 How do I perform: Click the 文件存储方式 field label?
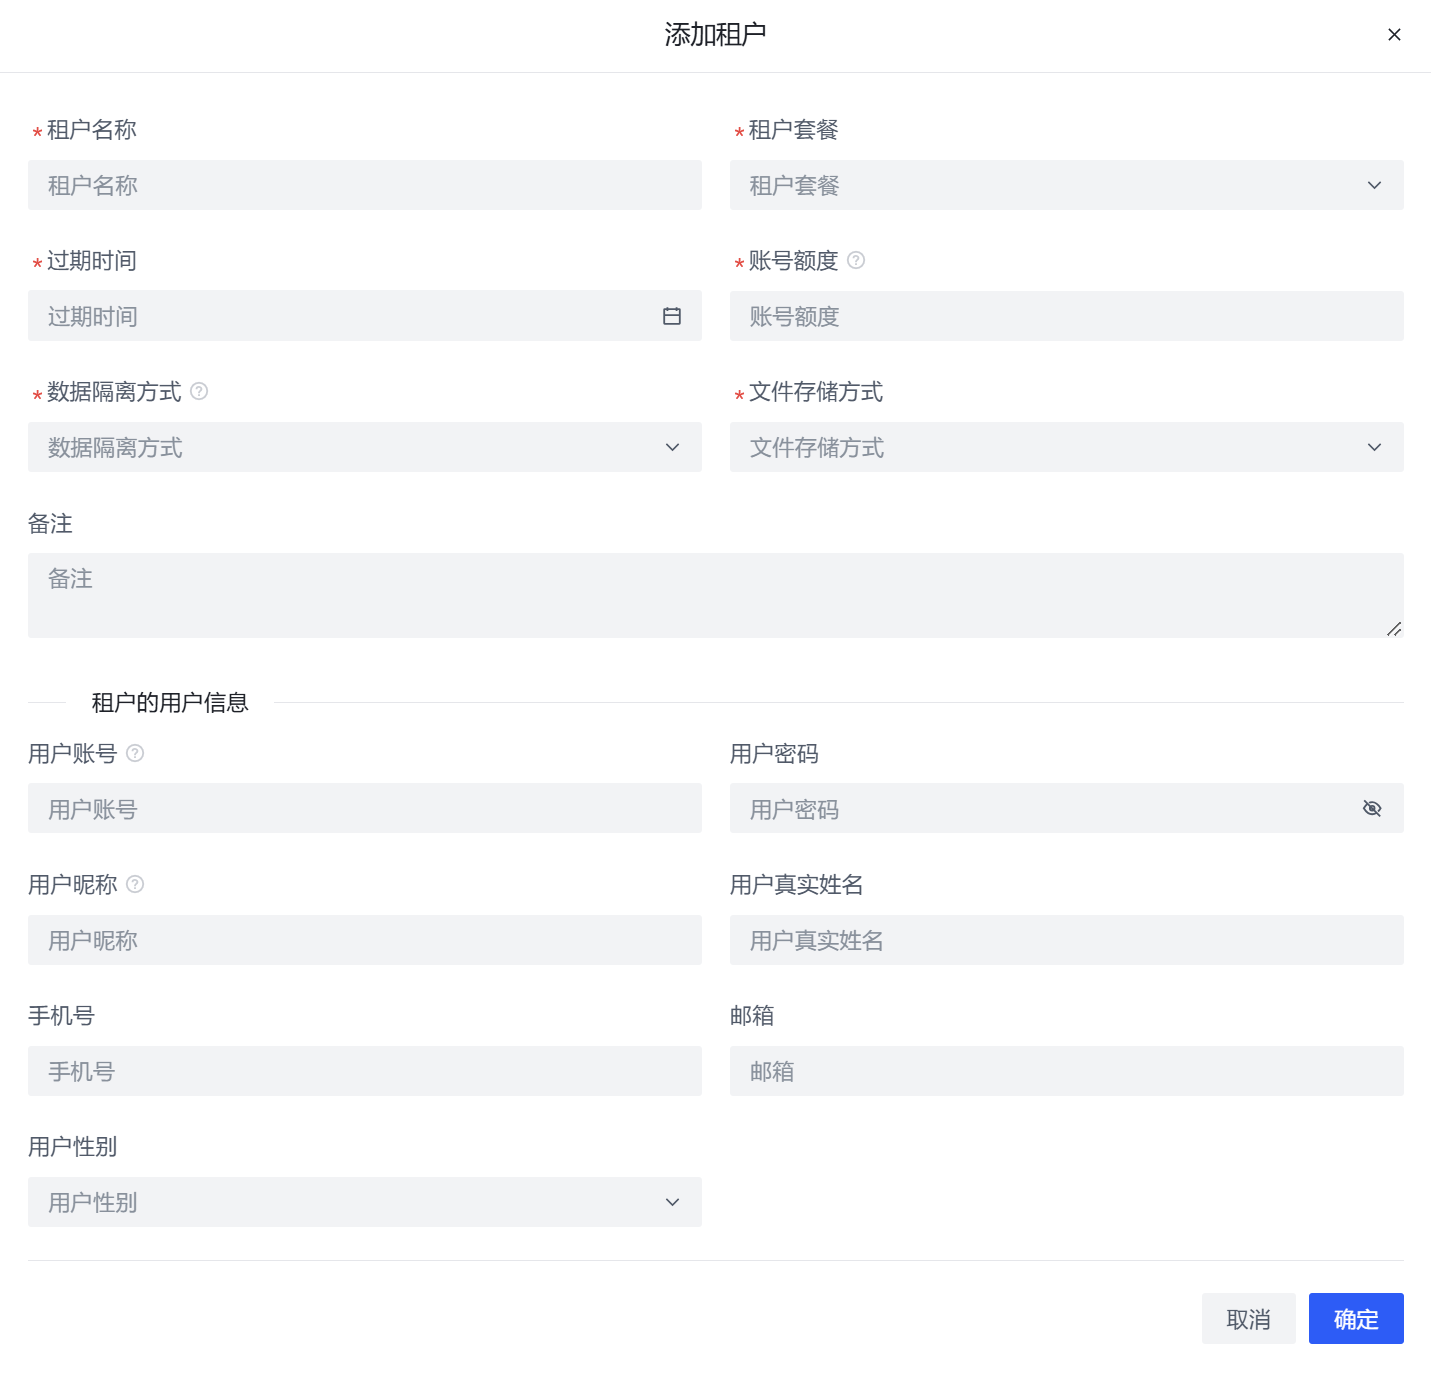click(x=816, y=392)
